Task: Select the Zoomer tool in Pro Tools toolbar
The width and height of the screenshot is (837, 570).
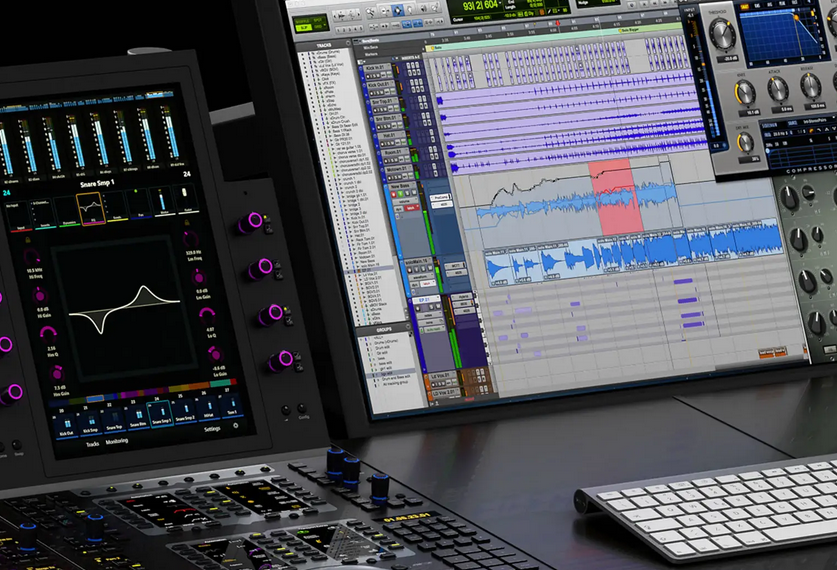Action: point(370,12)
